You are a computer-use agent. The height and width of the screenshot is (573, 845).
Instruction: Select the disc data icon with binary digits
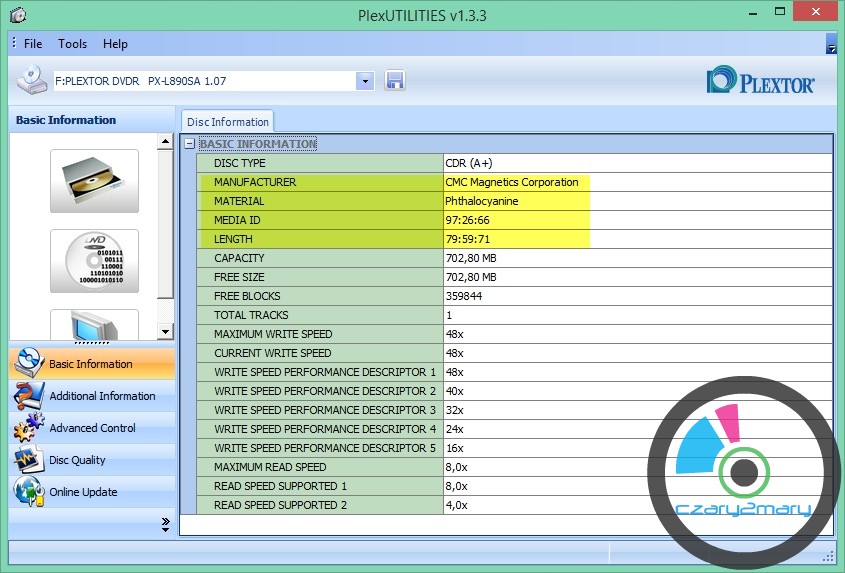(94, 260)
